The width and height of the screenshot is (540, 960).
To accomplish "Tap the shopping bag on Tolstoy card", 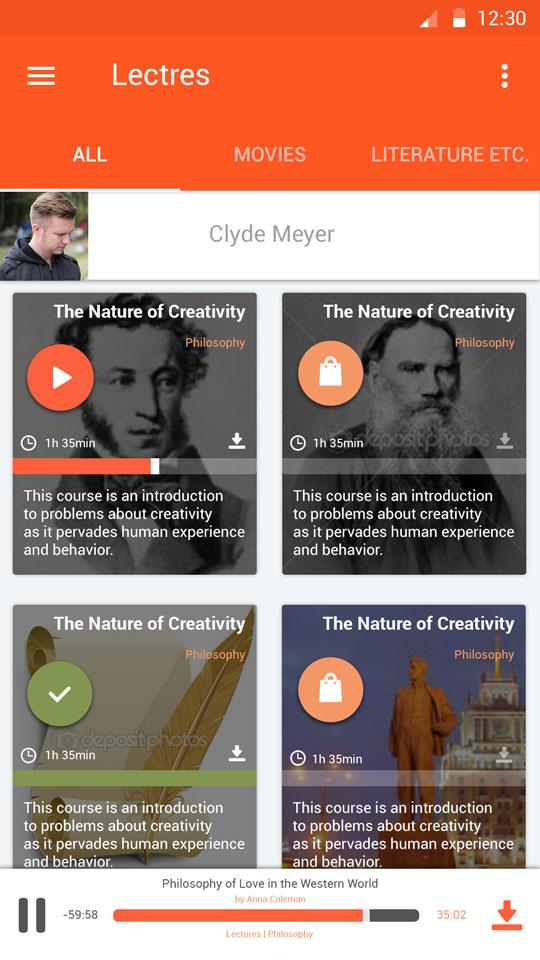I will pyautogui.click(x=331, y=373).
